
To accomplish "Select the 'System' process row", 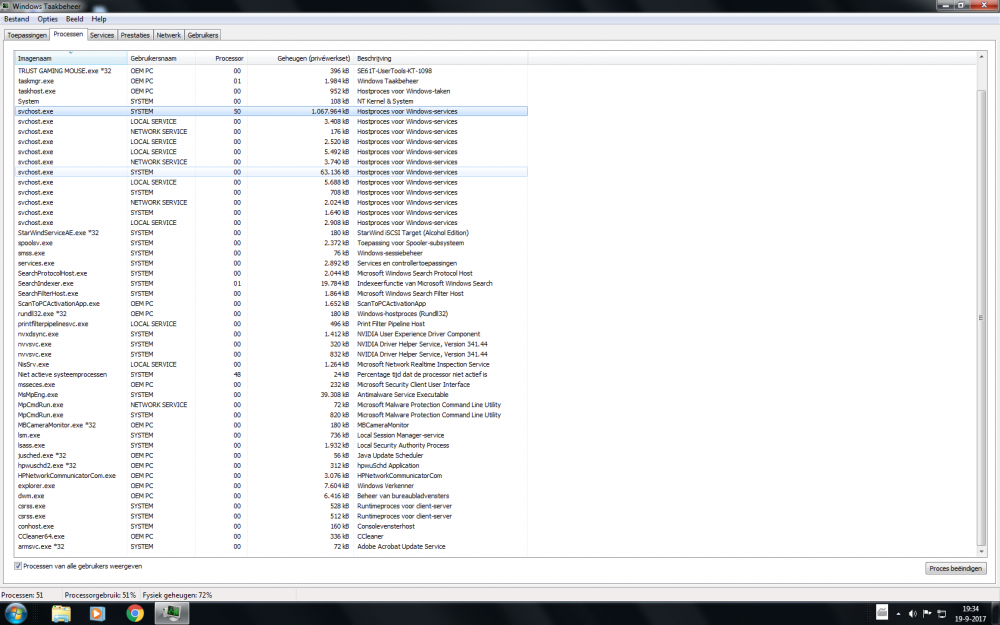I will click(x=271, y=101).
